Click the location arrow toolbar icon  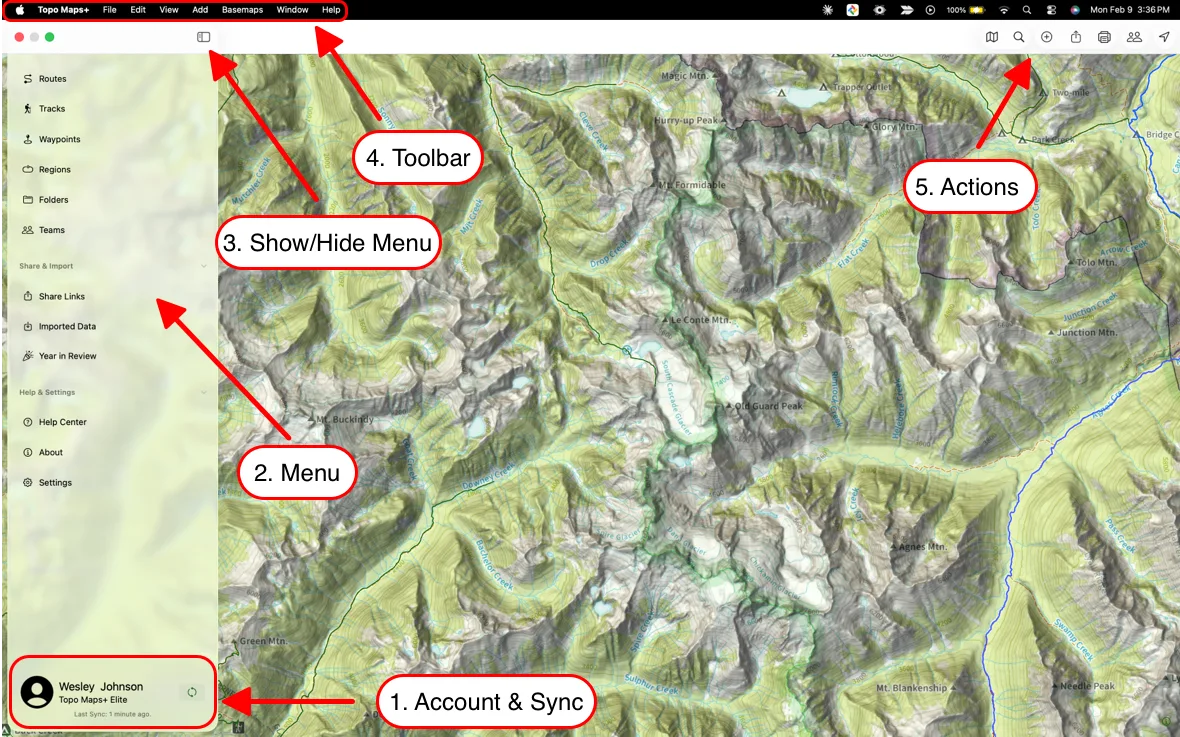click(x=1164, y=37)
